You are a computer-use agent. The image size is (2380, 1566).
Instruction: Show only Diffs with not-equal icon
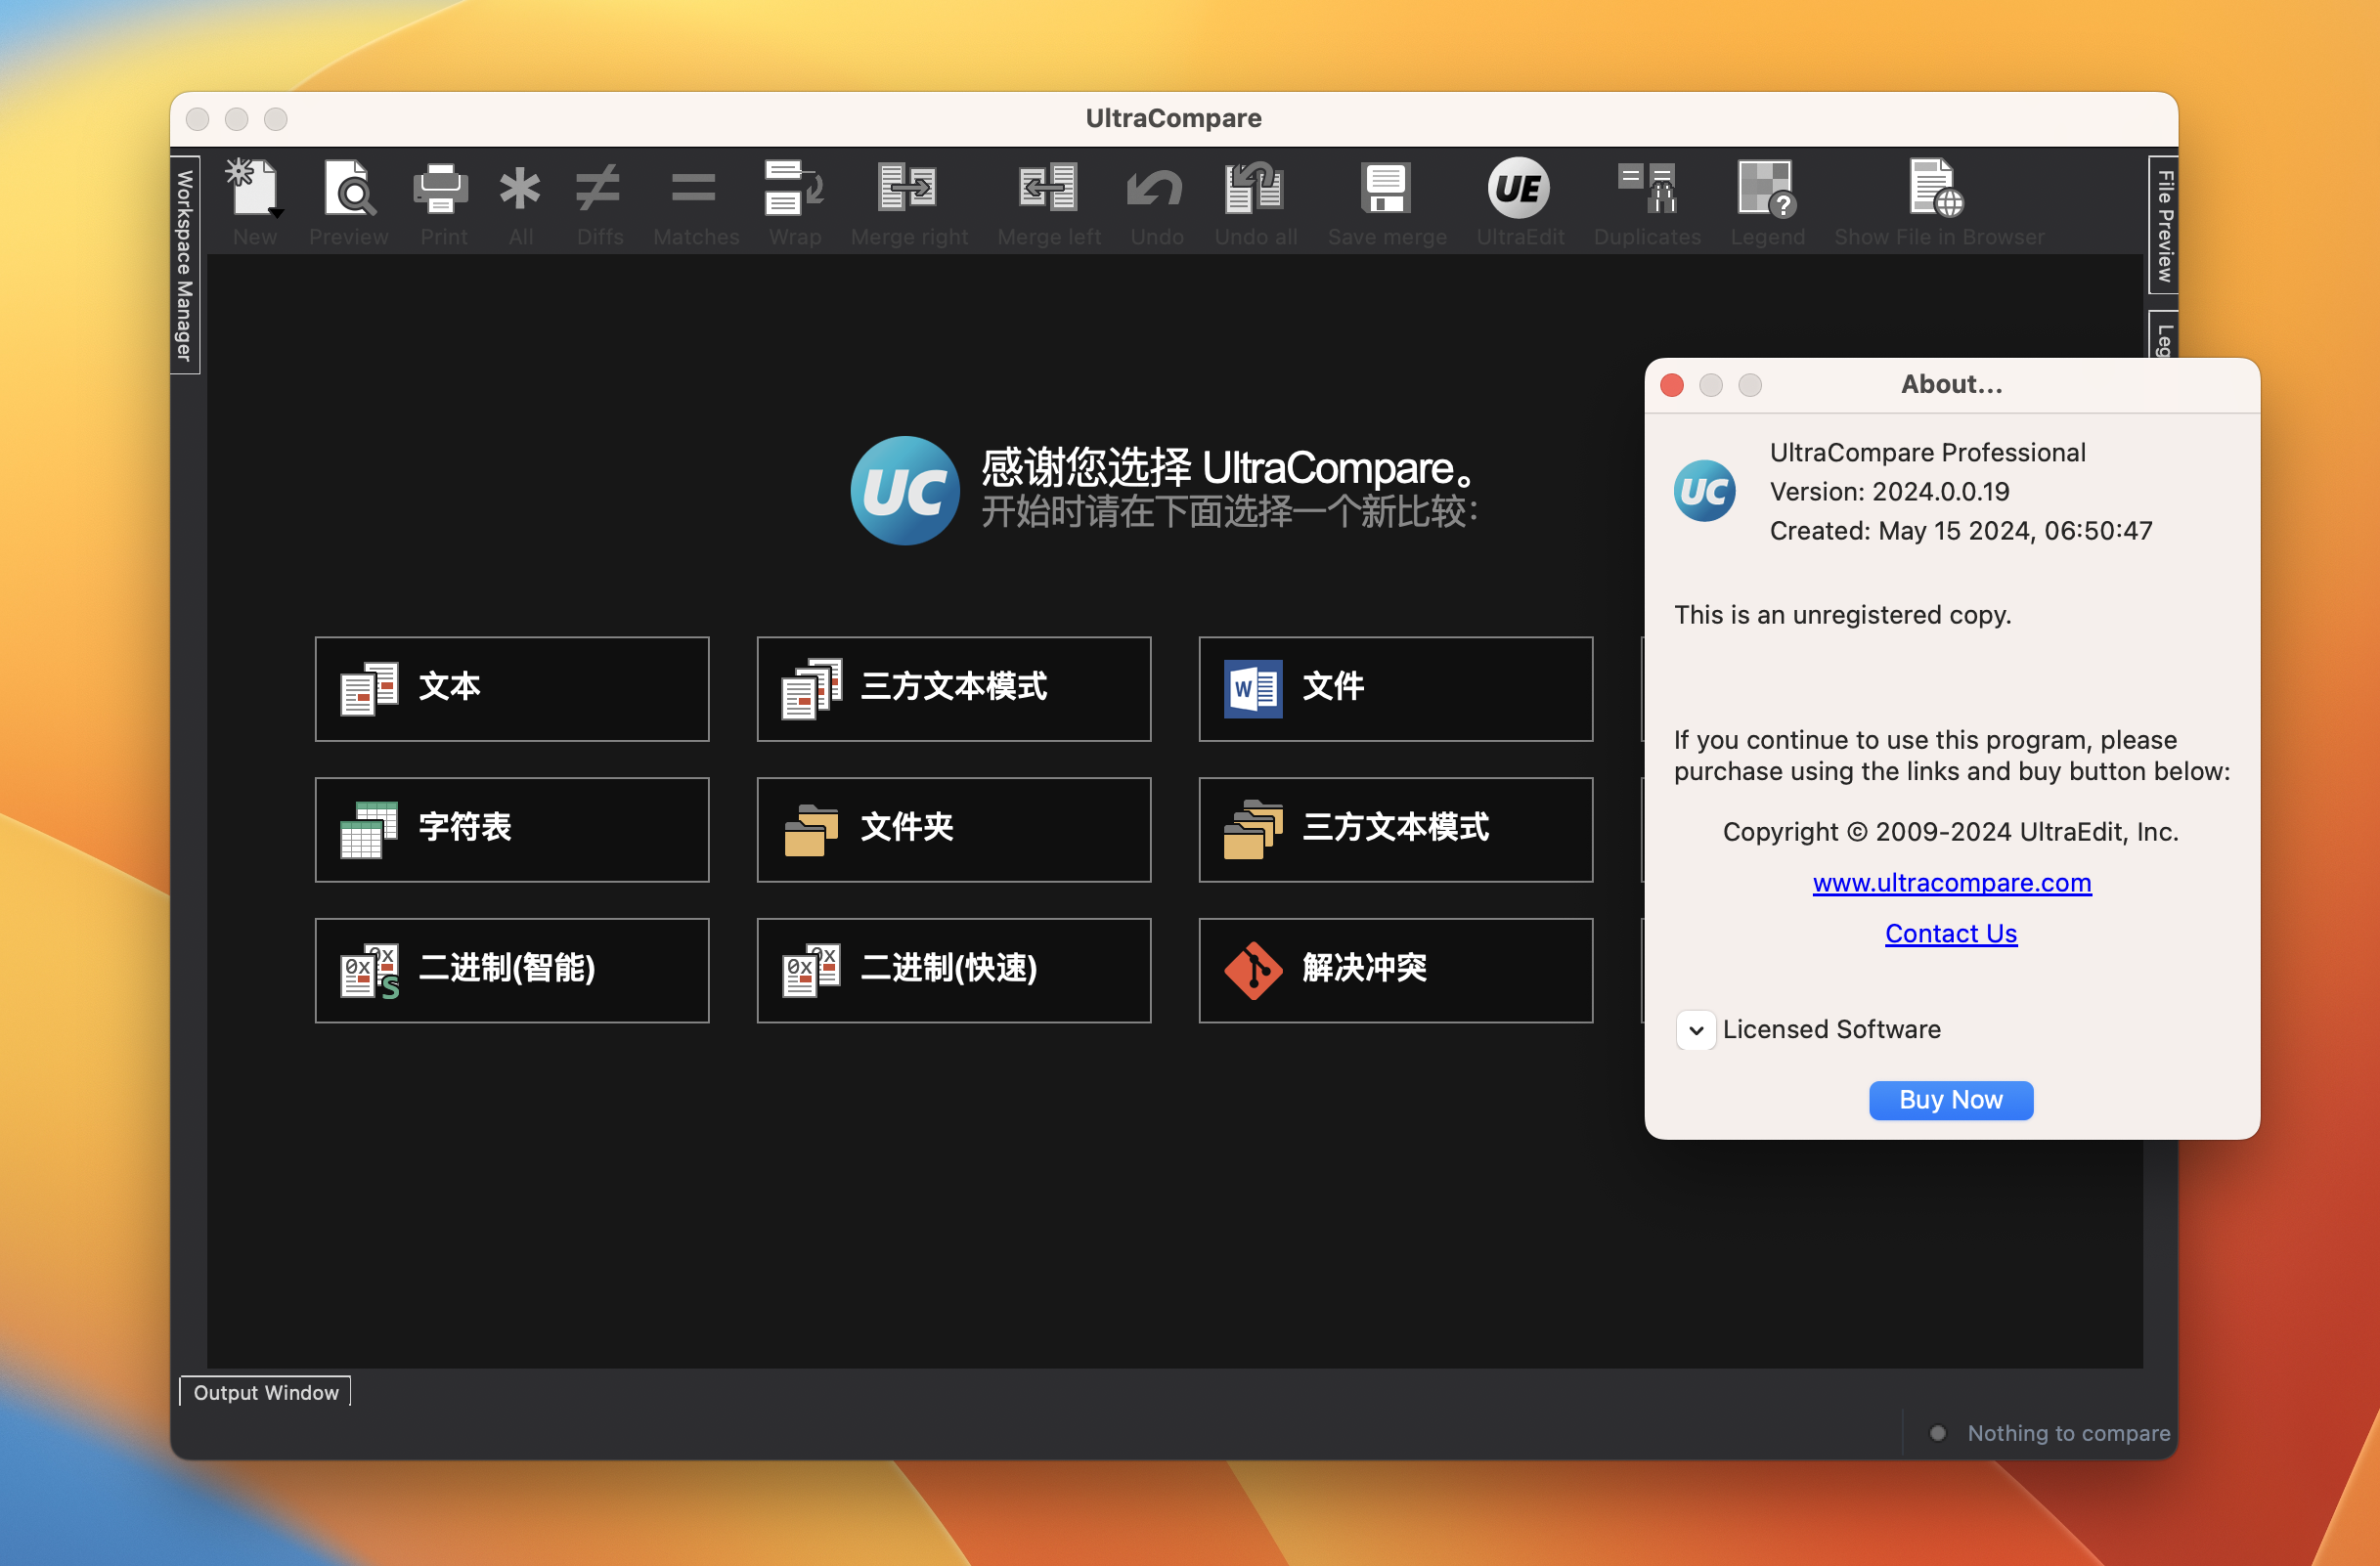[x=599, y=188]
